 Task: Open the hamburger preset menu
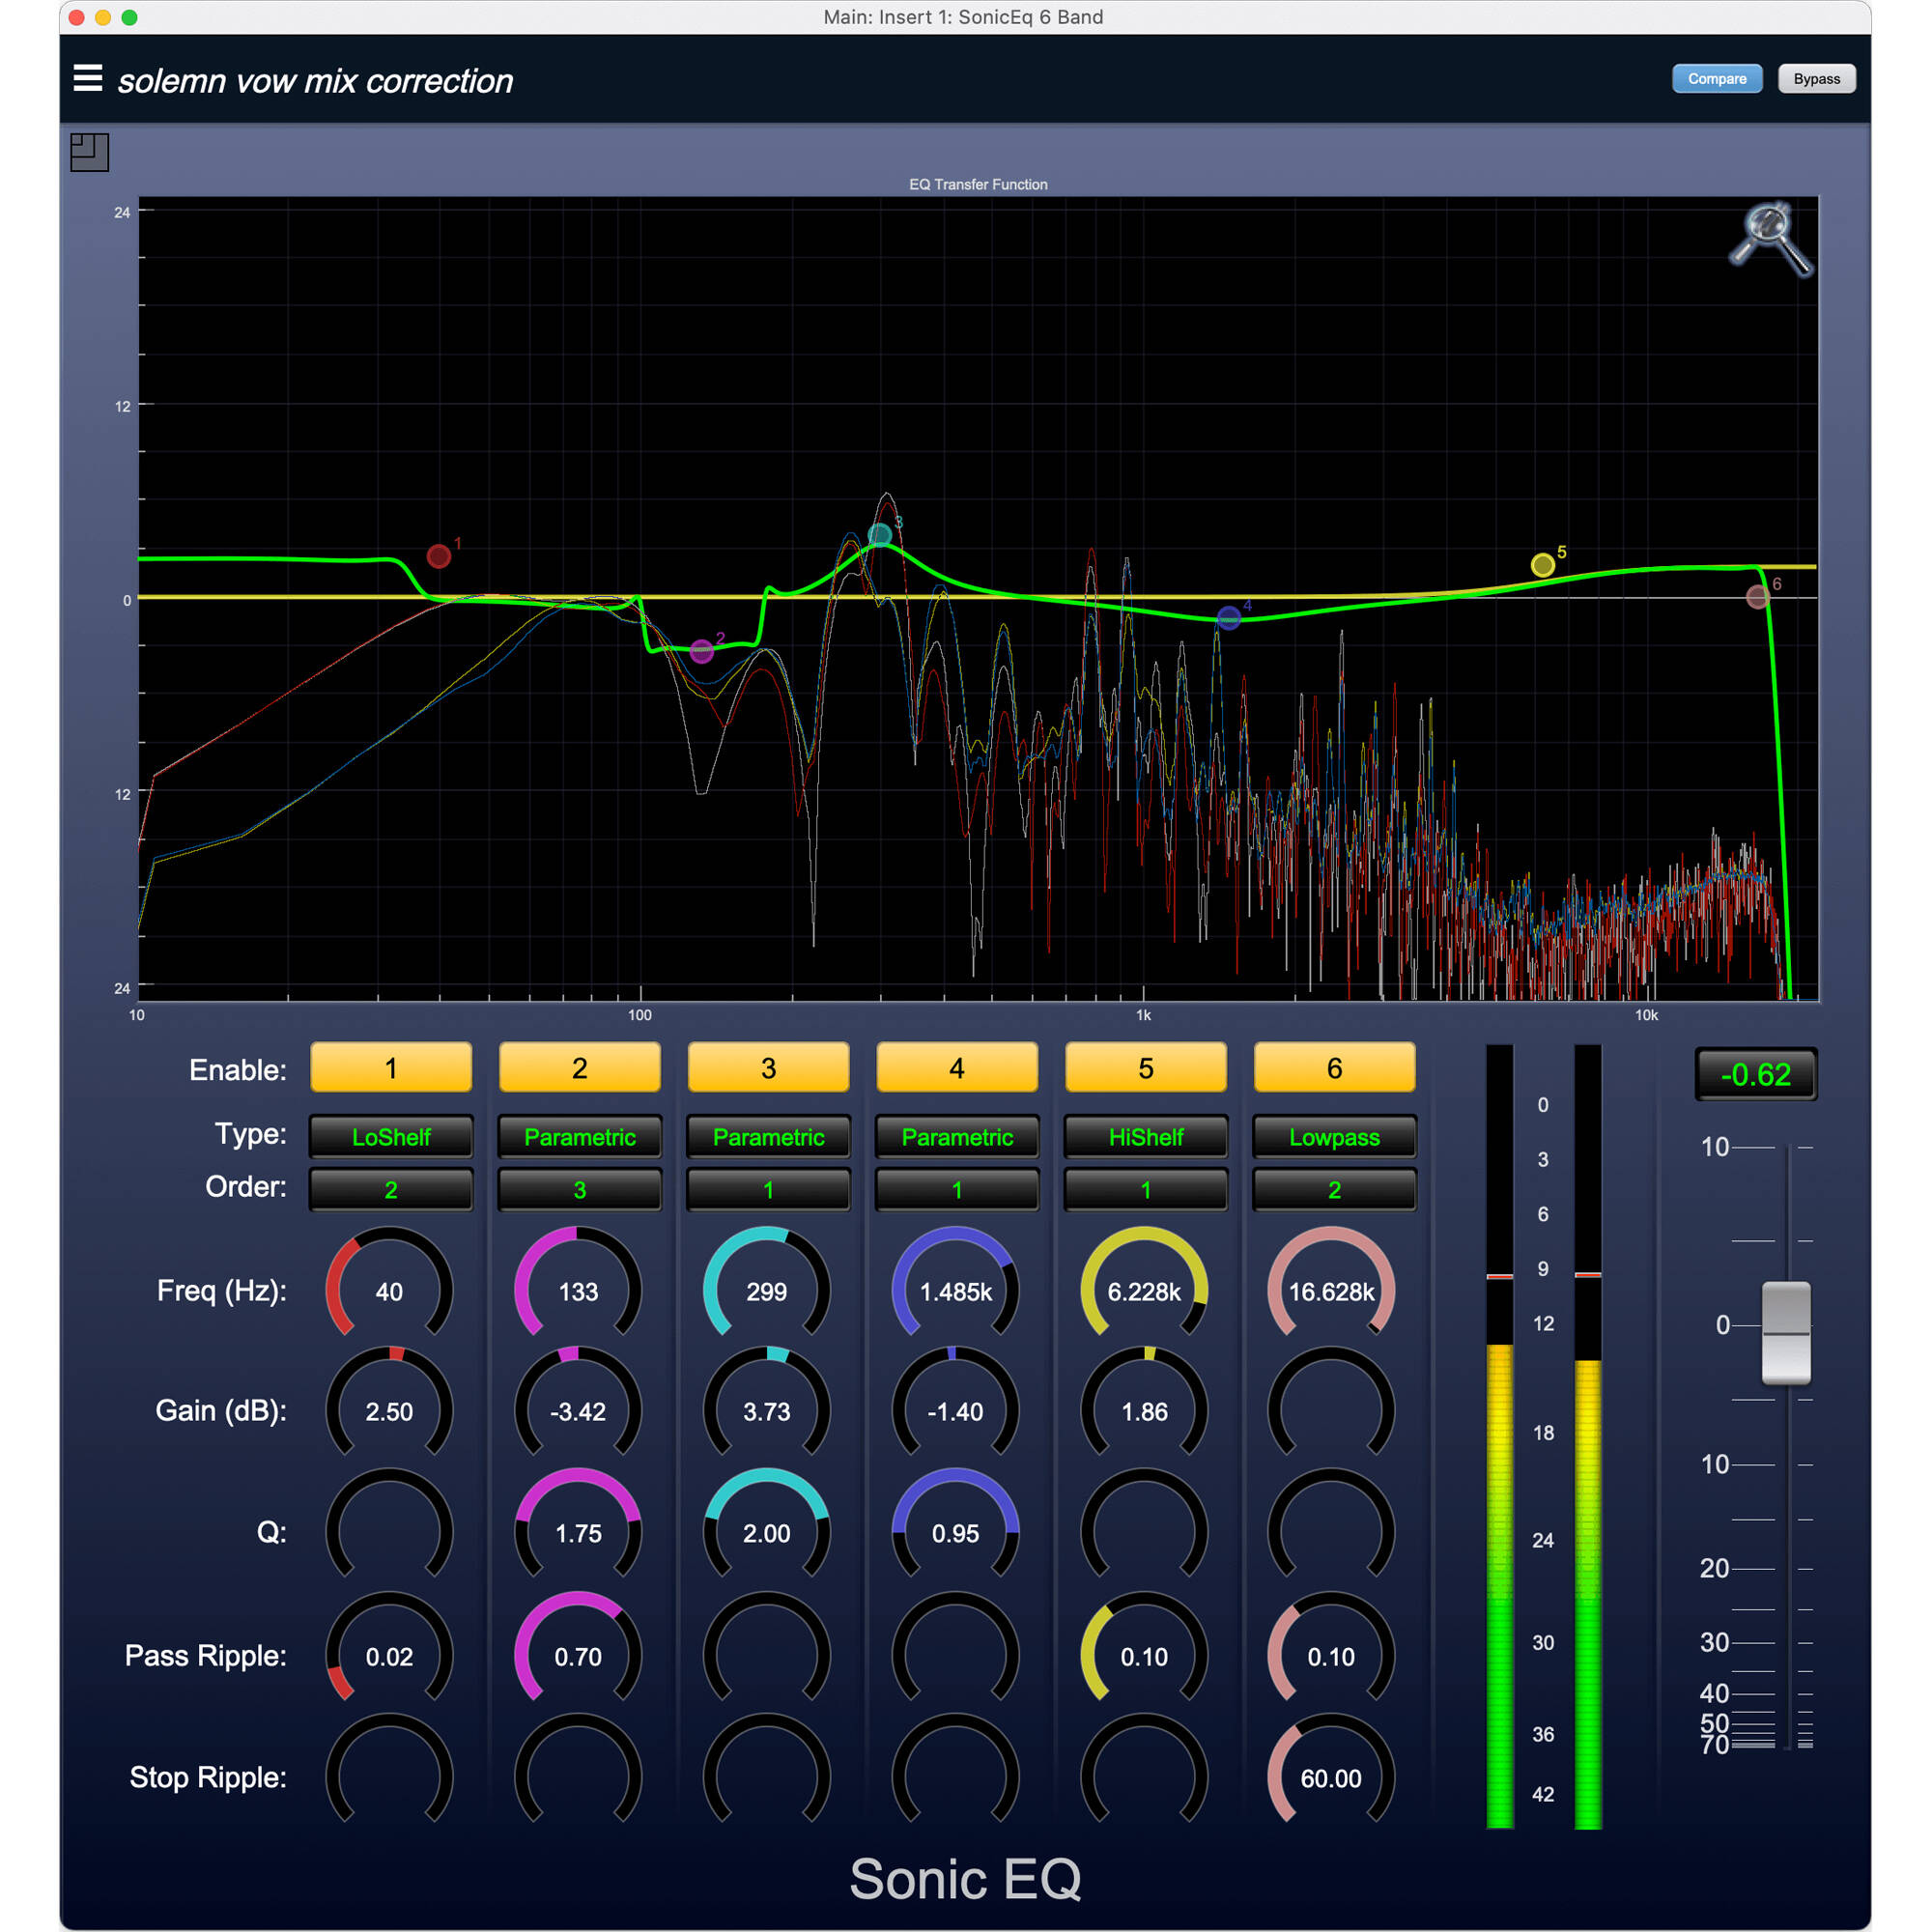pos(88,78)
